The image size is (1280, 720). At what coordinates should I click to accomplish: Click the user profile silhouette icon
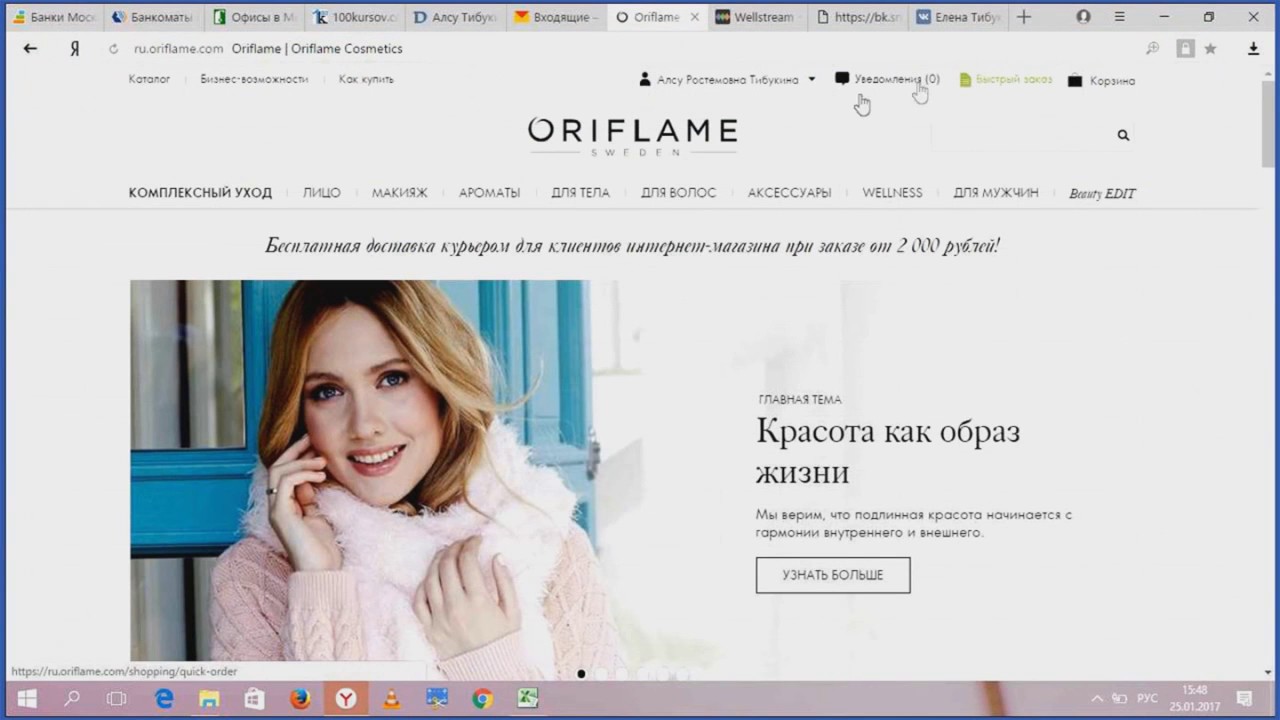(x=645, y=79)
